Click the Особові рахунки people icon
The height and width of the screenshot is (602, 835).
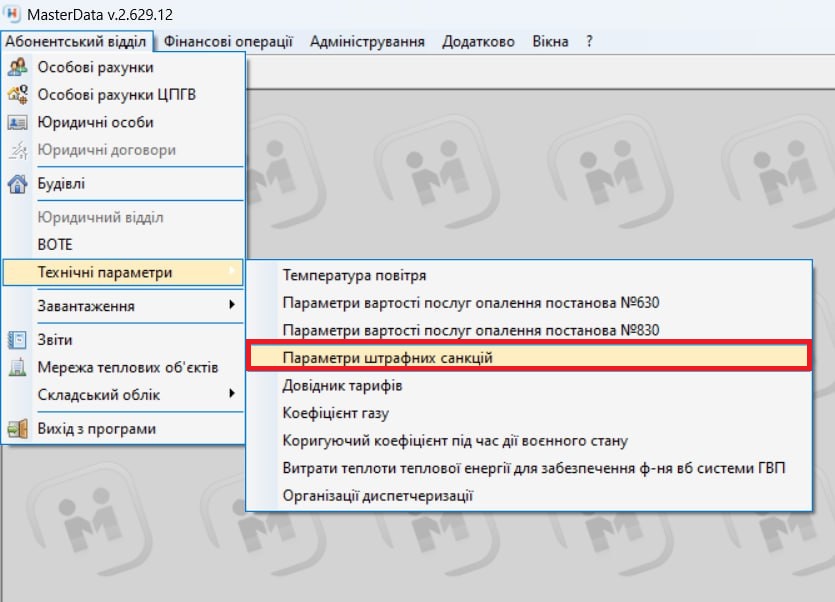pos(18,68)
